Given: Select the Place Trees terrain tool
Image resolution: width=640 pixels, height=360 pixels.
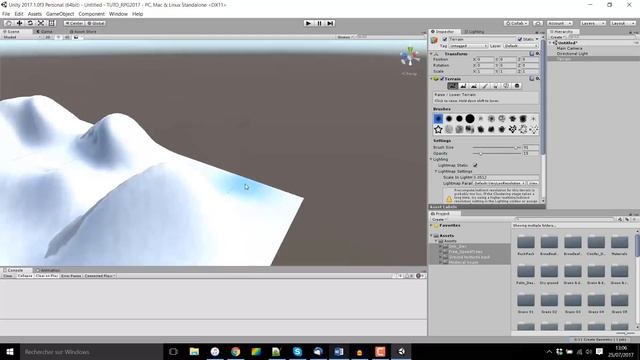Looking at the screenshot, I should (x=496, y=86).
